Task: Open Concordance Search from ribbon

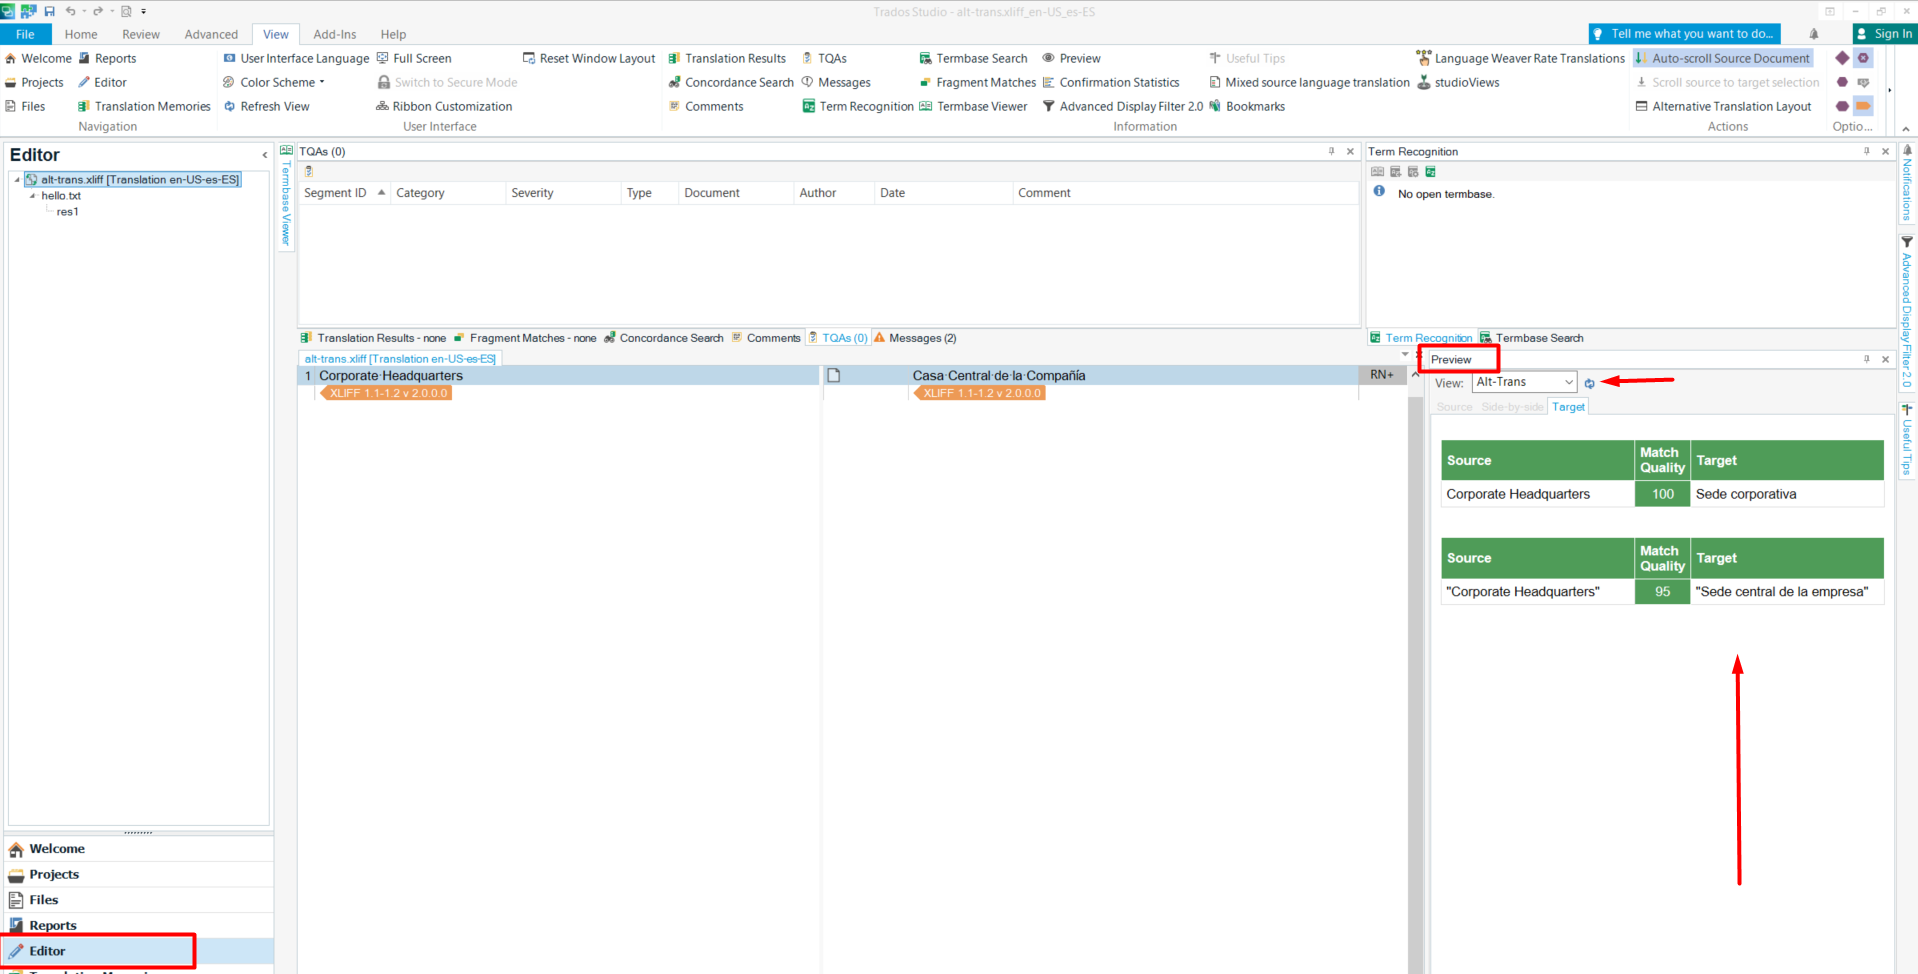Action: coord(731,82)
